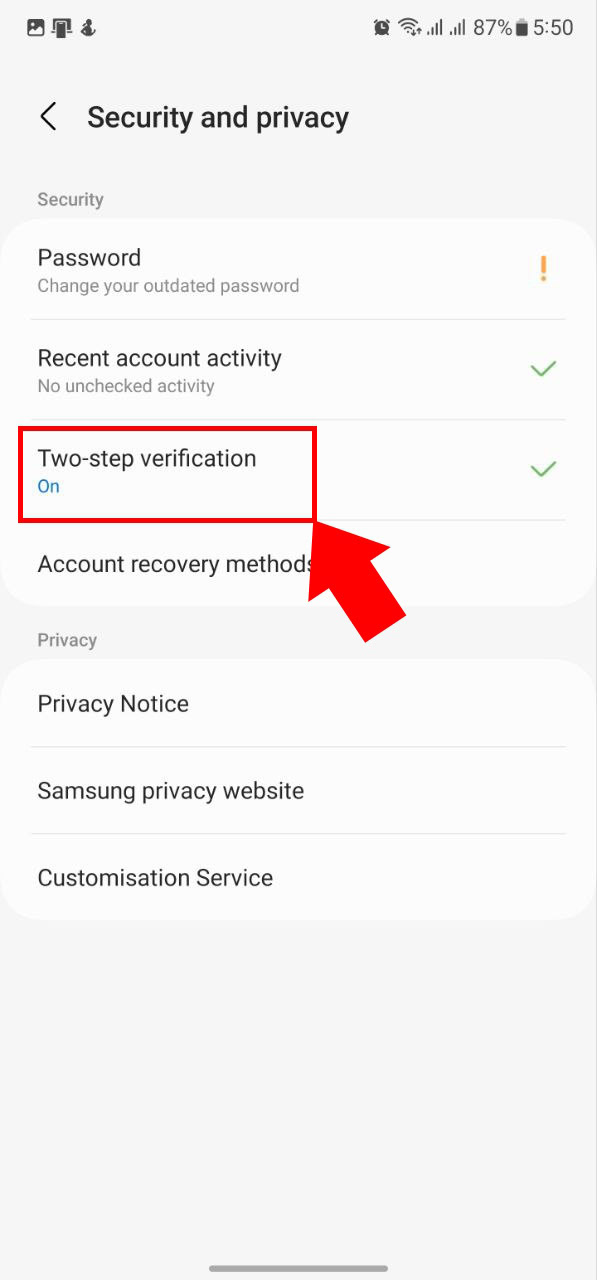Tap green checkmark beside Two-step verification
This screenshot has height=1280, width=597.
tap(543, 469)
